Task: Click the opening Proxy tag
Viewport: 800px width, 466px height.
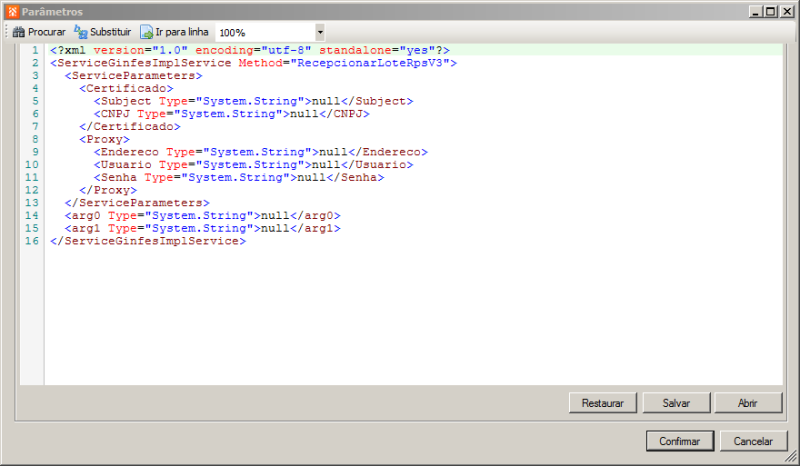Action: pos(105,139)
